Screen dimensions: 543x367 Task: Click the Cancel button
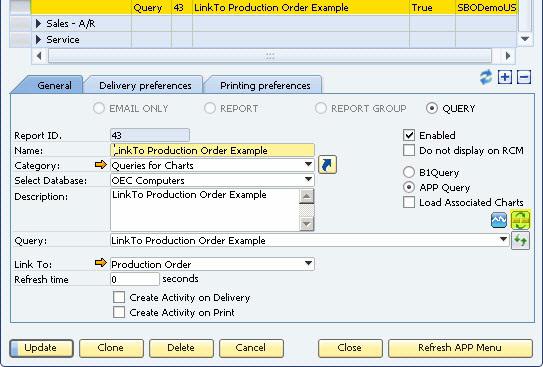[251, 348]
